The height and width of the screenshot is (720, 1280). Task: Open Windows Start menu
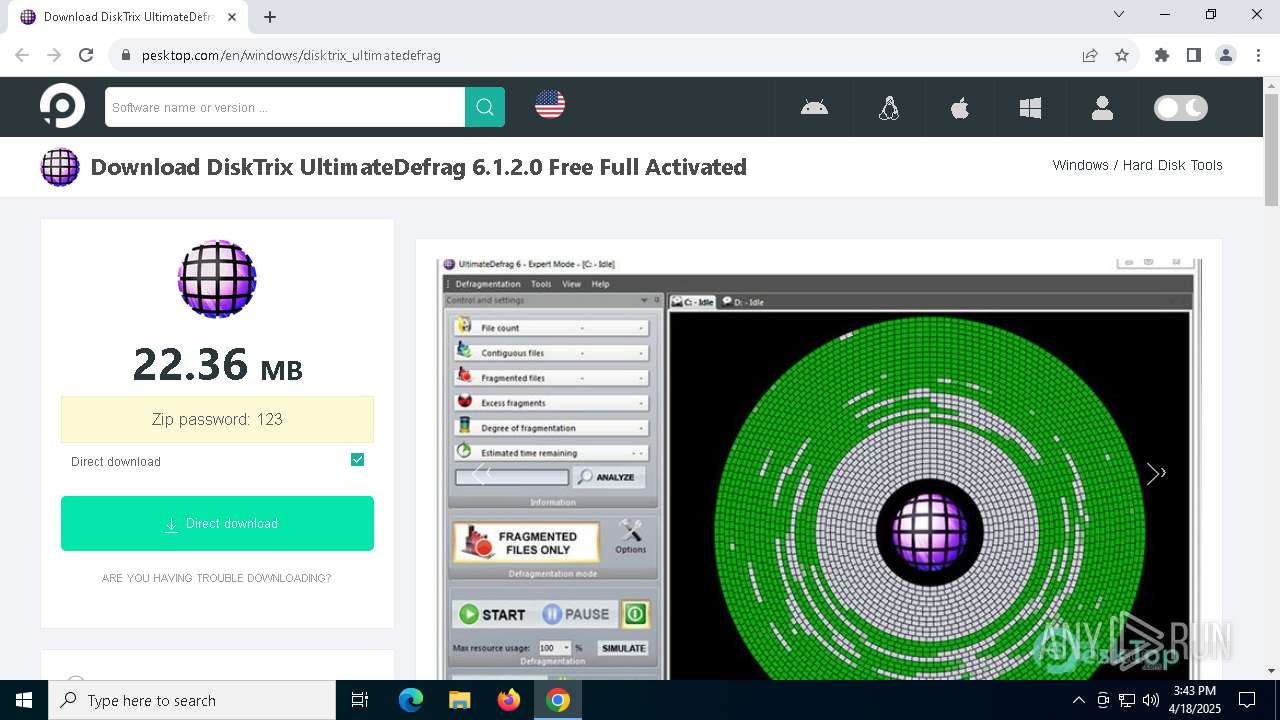(24, 700)
